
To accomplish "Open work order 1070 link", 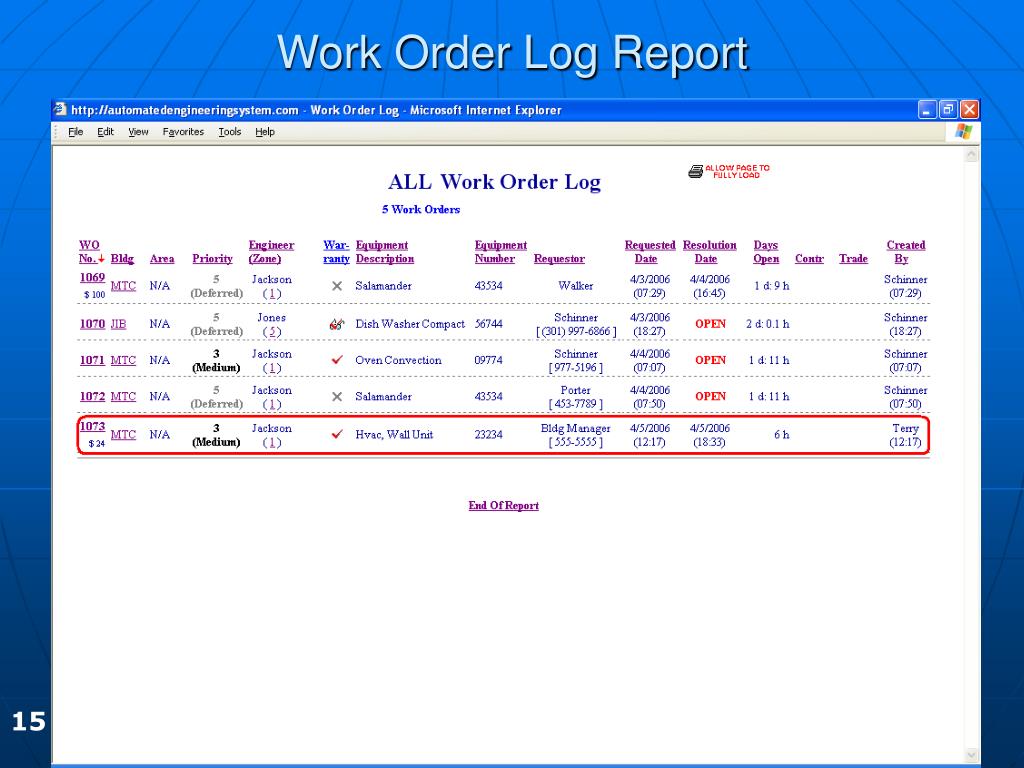I will [92, 324].
